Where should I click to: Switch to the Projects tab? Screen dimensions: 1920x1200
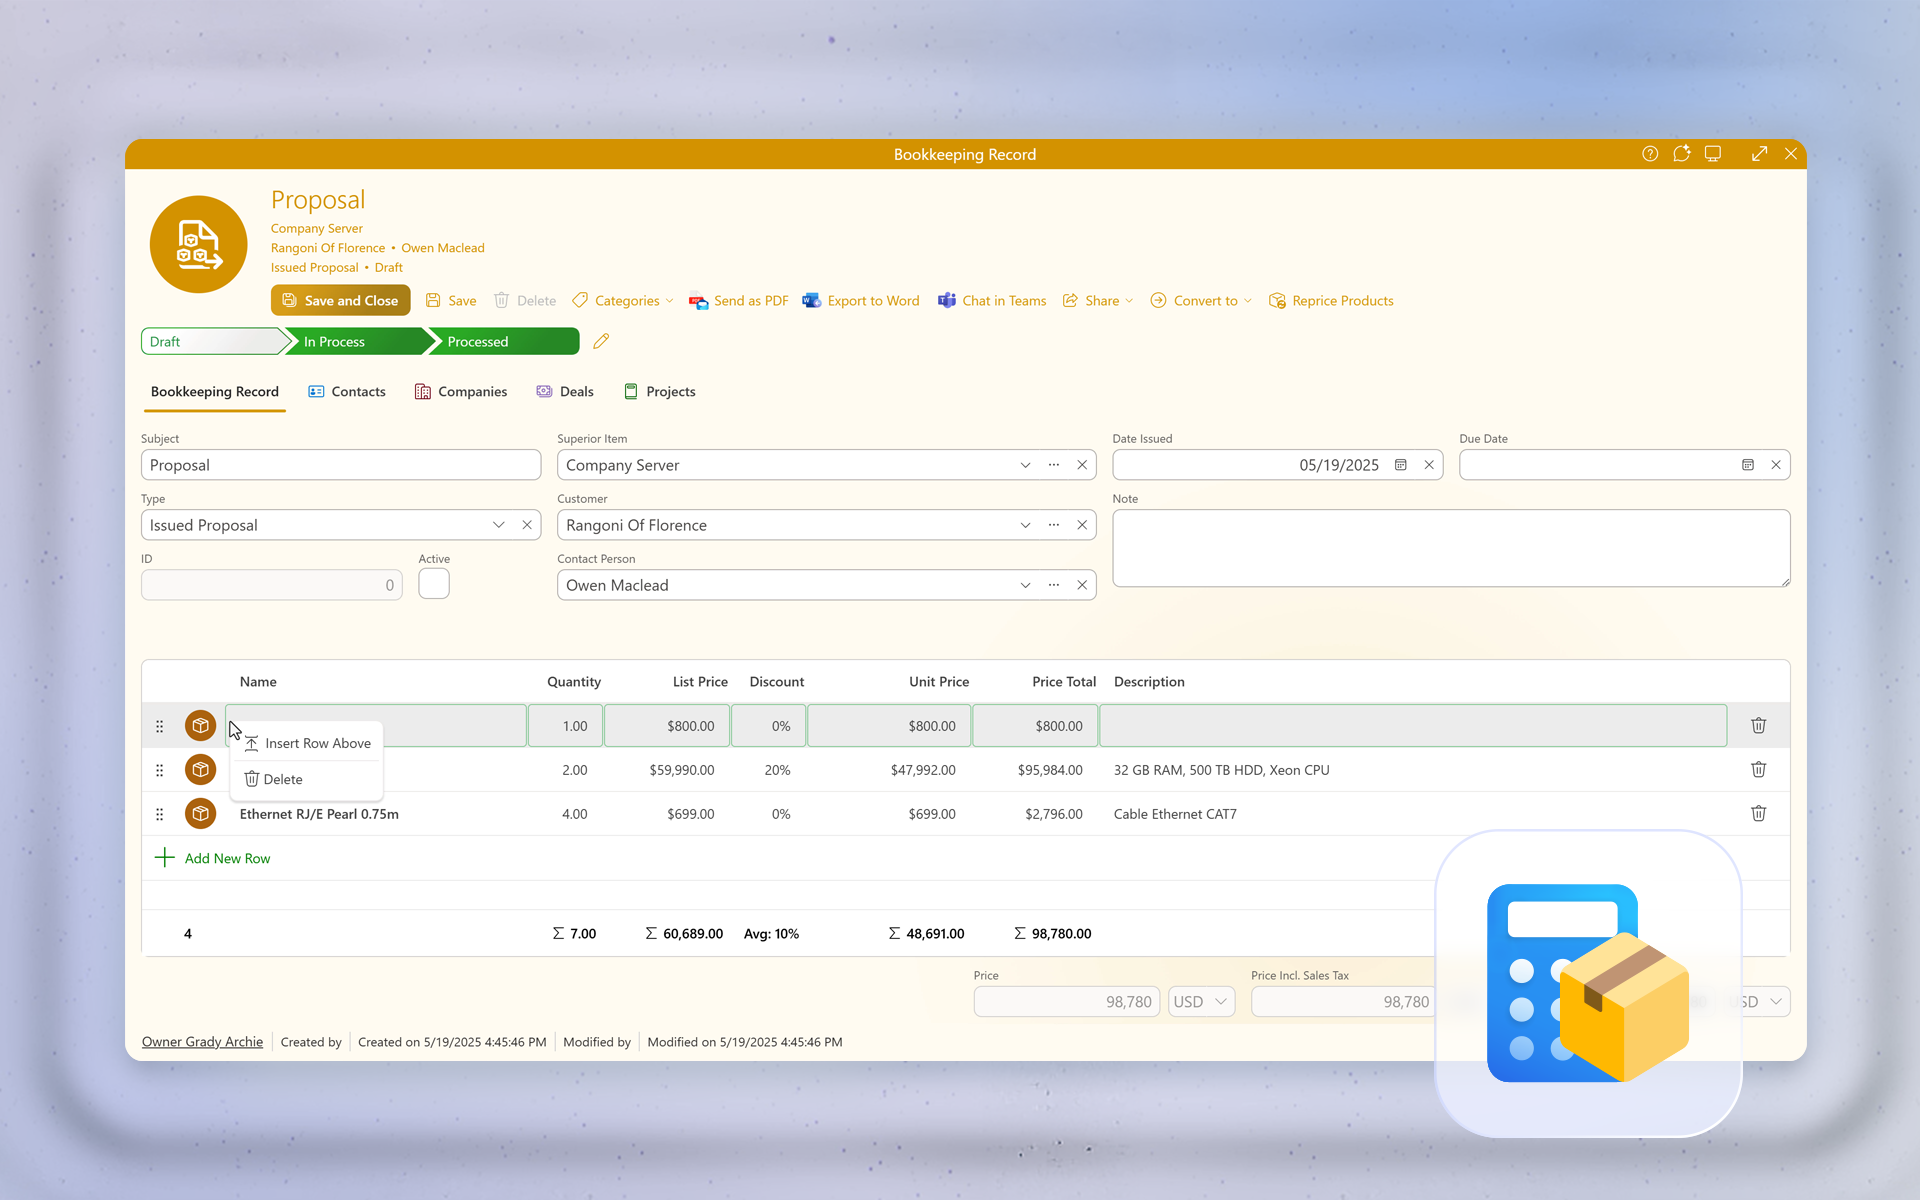tap(660, 391)
